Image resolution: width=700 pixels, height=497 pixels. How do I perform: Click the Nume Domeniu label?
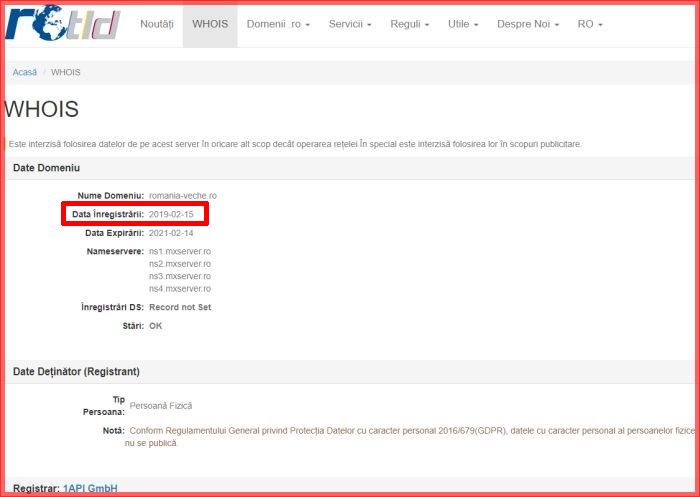[111, 196]
